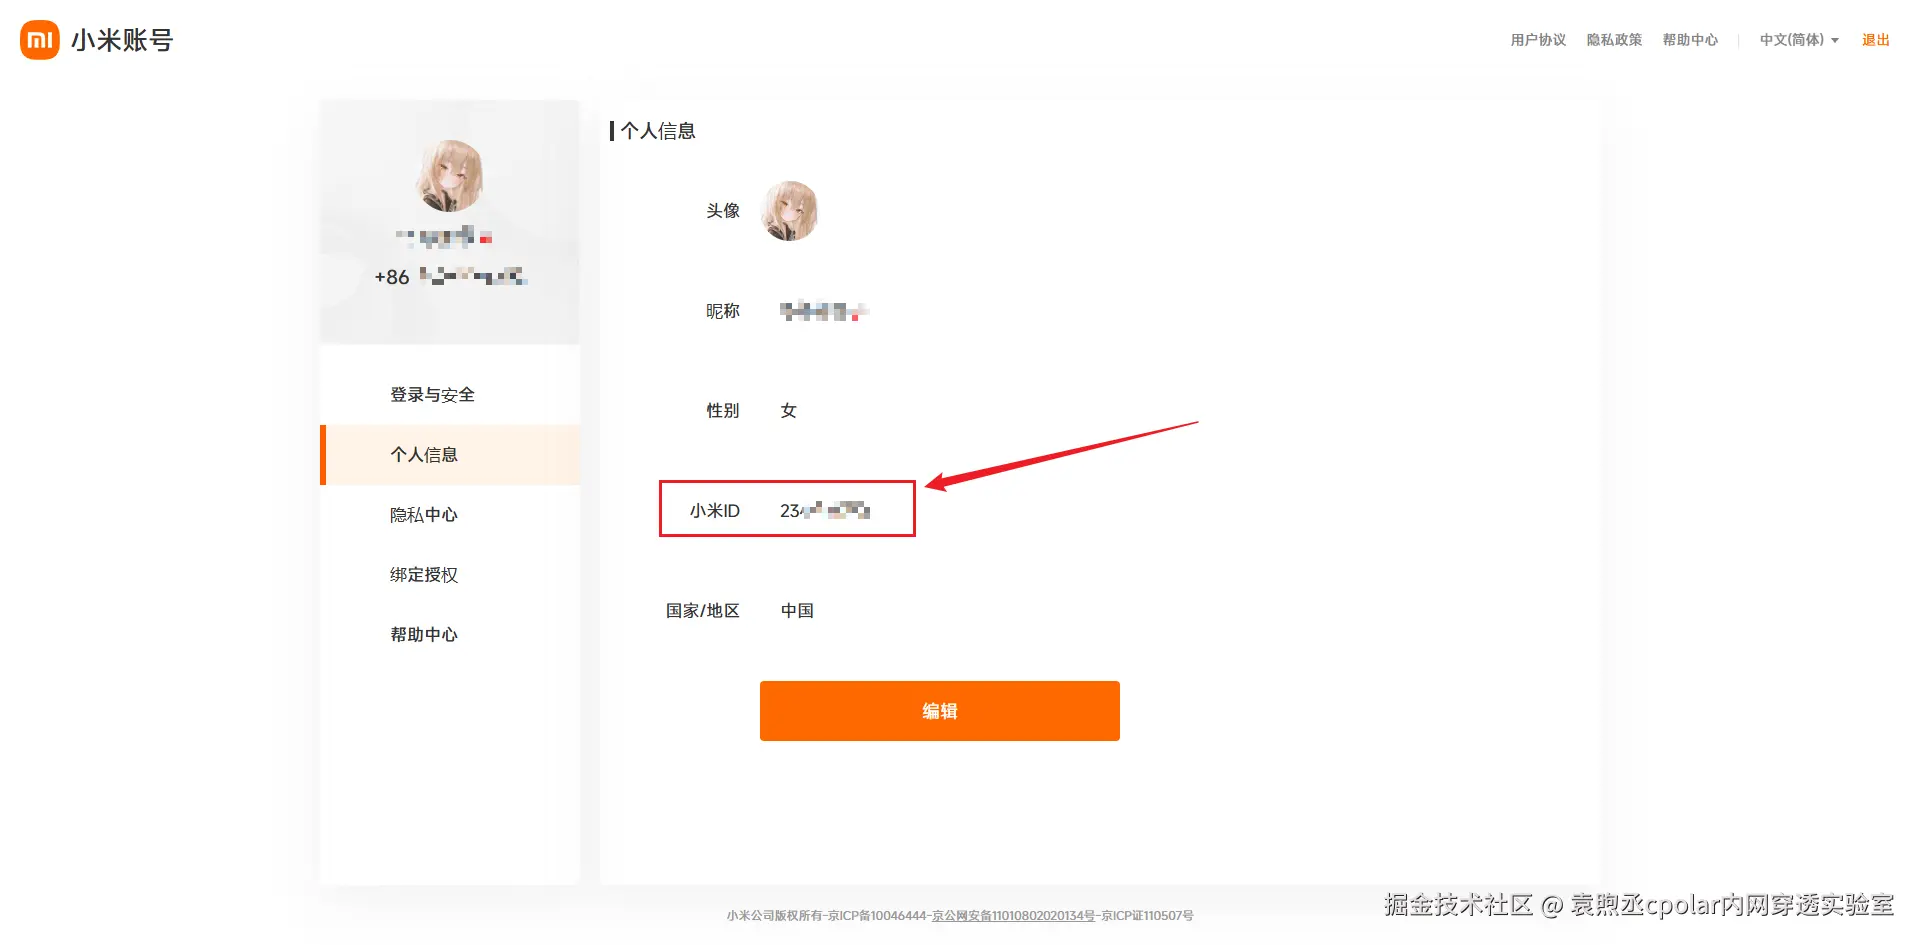This screenshot has height=945, width=1920.
Task: Click the blurred 昵称 nickname value
Action: (x=824, y=311)
